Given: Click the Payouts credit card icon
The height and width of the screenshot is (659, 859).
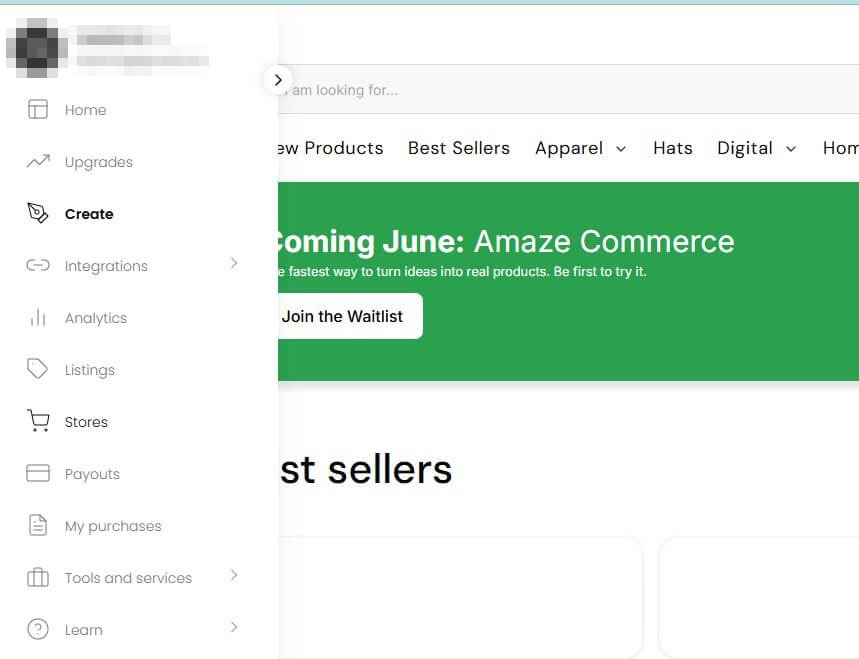Looking at the screenshot, I should tap(38, 473).
